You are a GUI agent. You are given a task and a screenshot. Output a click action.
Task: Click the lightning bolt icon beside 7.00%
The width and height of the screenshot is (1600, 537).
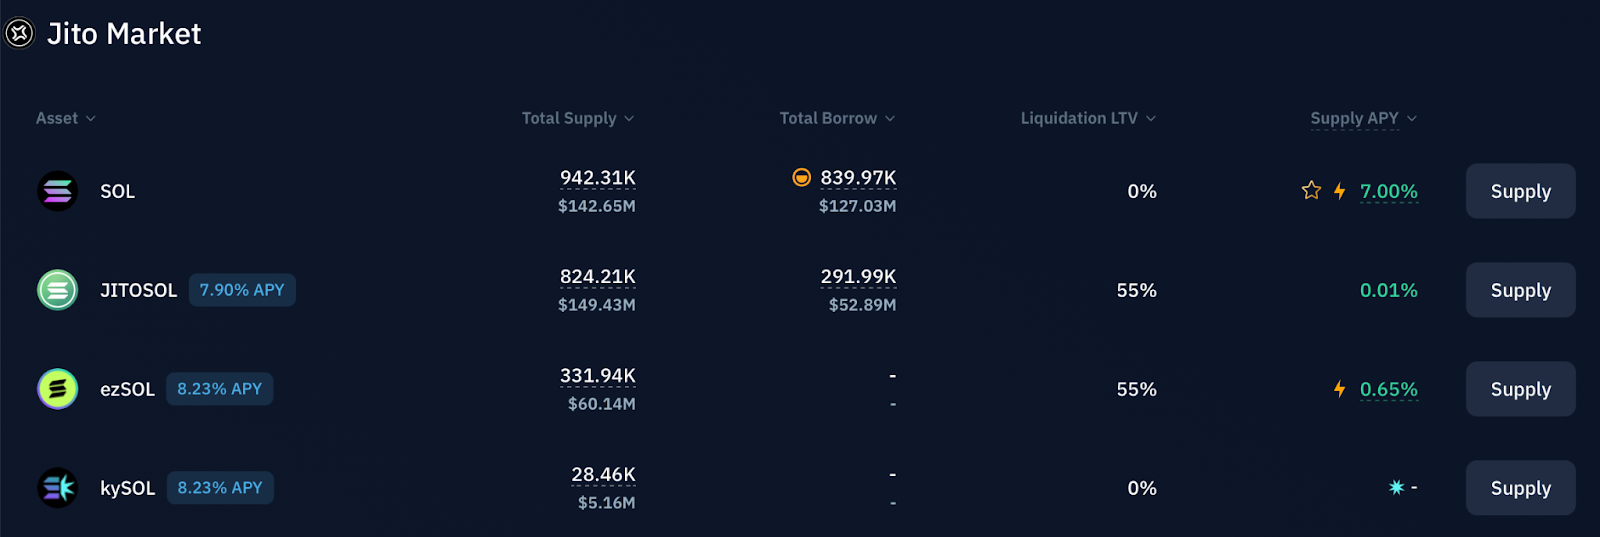coord(1339,191)
